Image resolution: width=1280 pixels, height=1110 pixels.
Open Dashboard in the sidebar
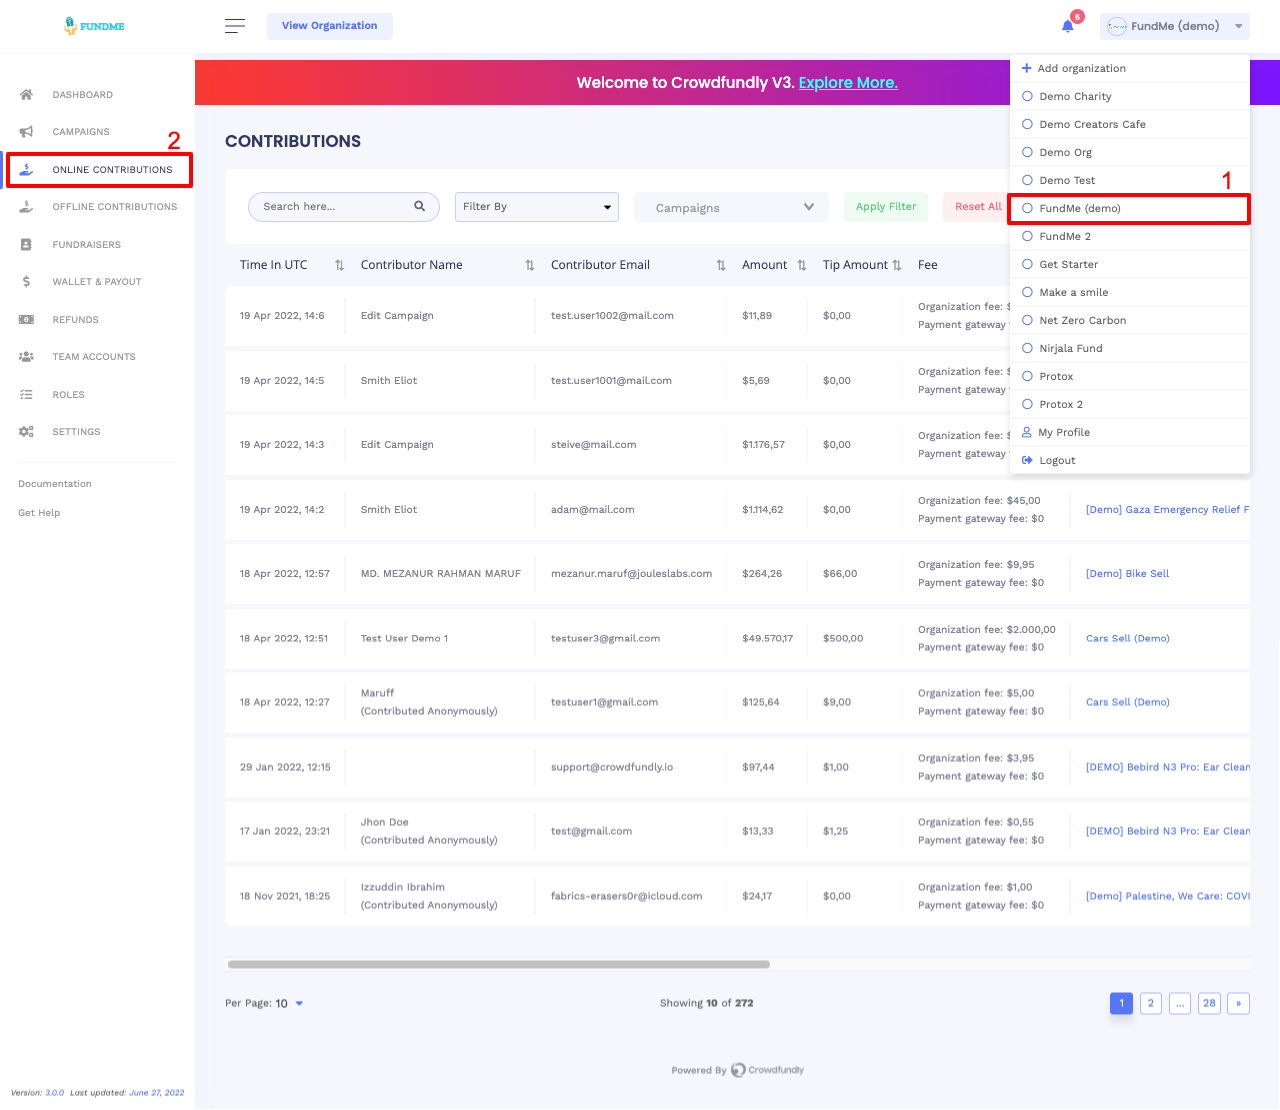(82, 95)
